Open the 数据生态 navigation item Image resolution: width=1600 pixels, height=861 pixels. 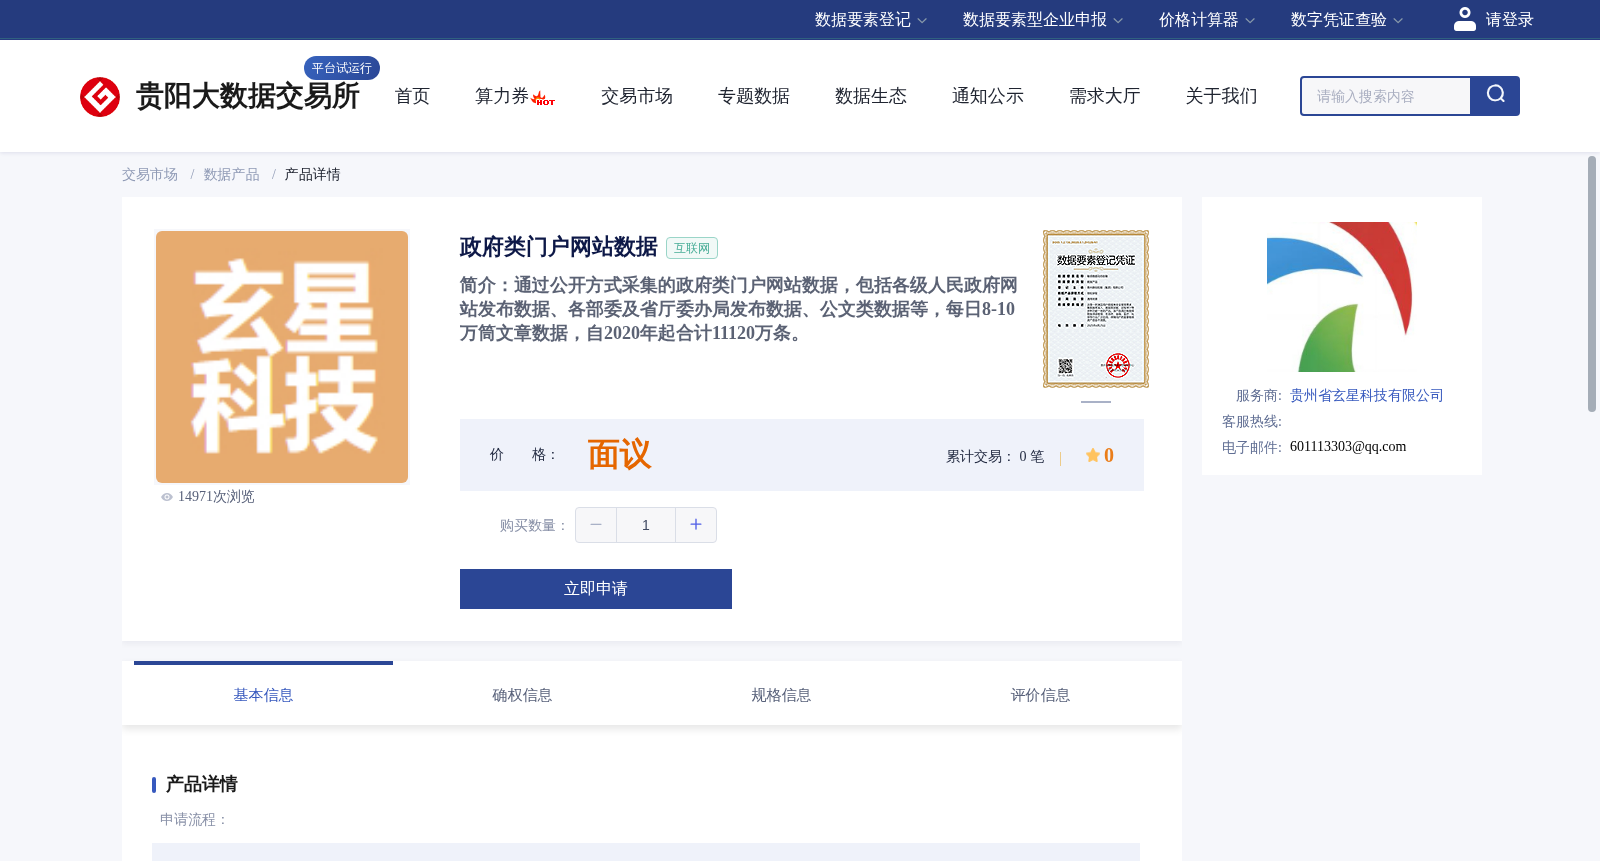[x=871, y=96]
